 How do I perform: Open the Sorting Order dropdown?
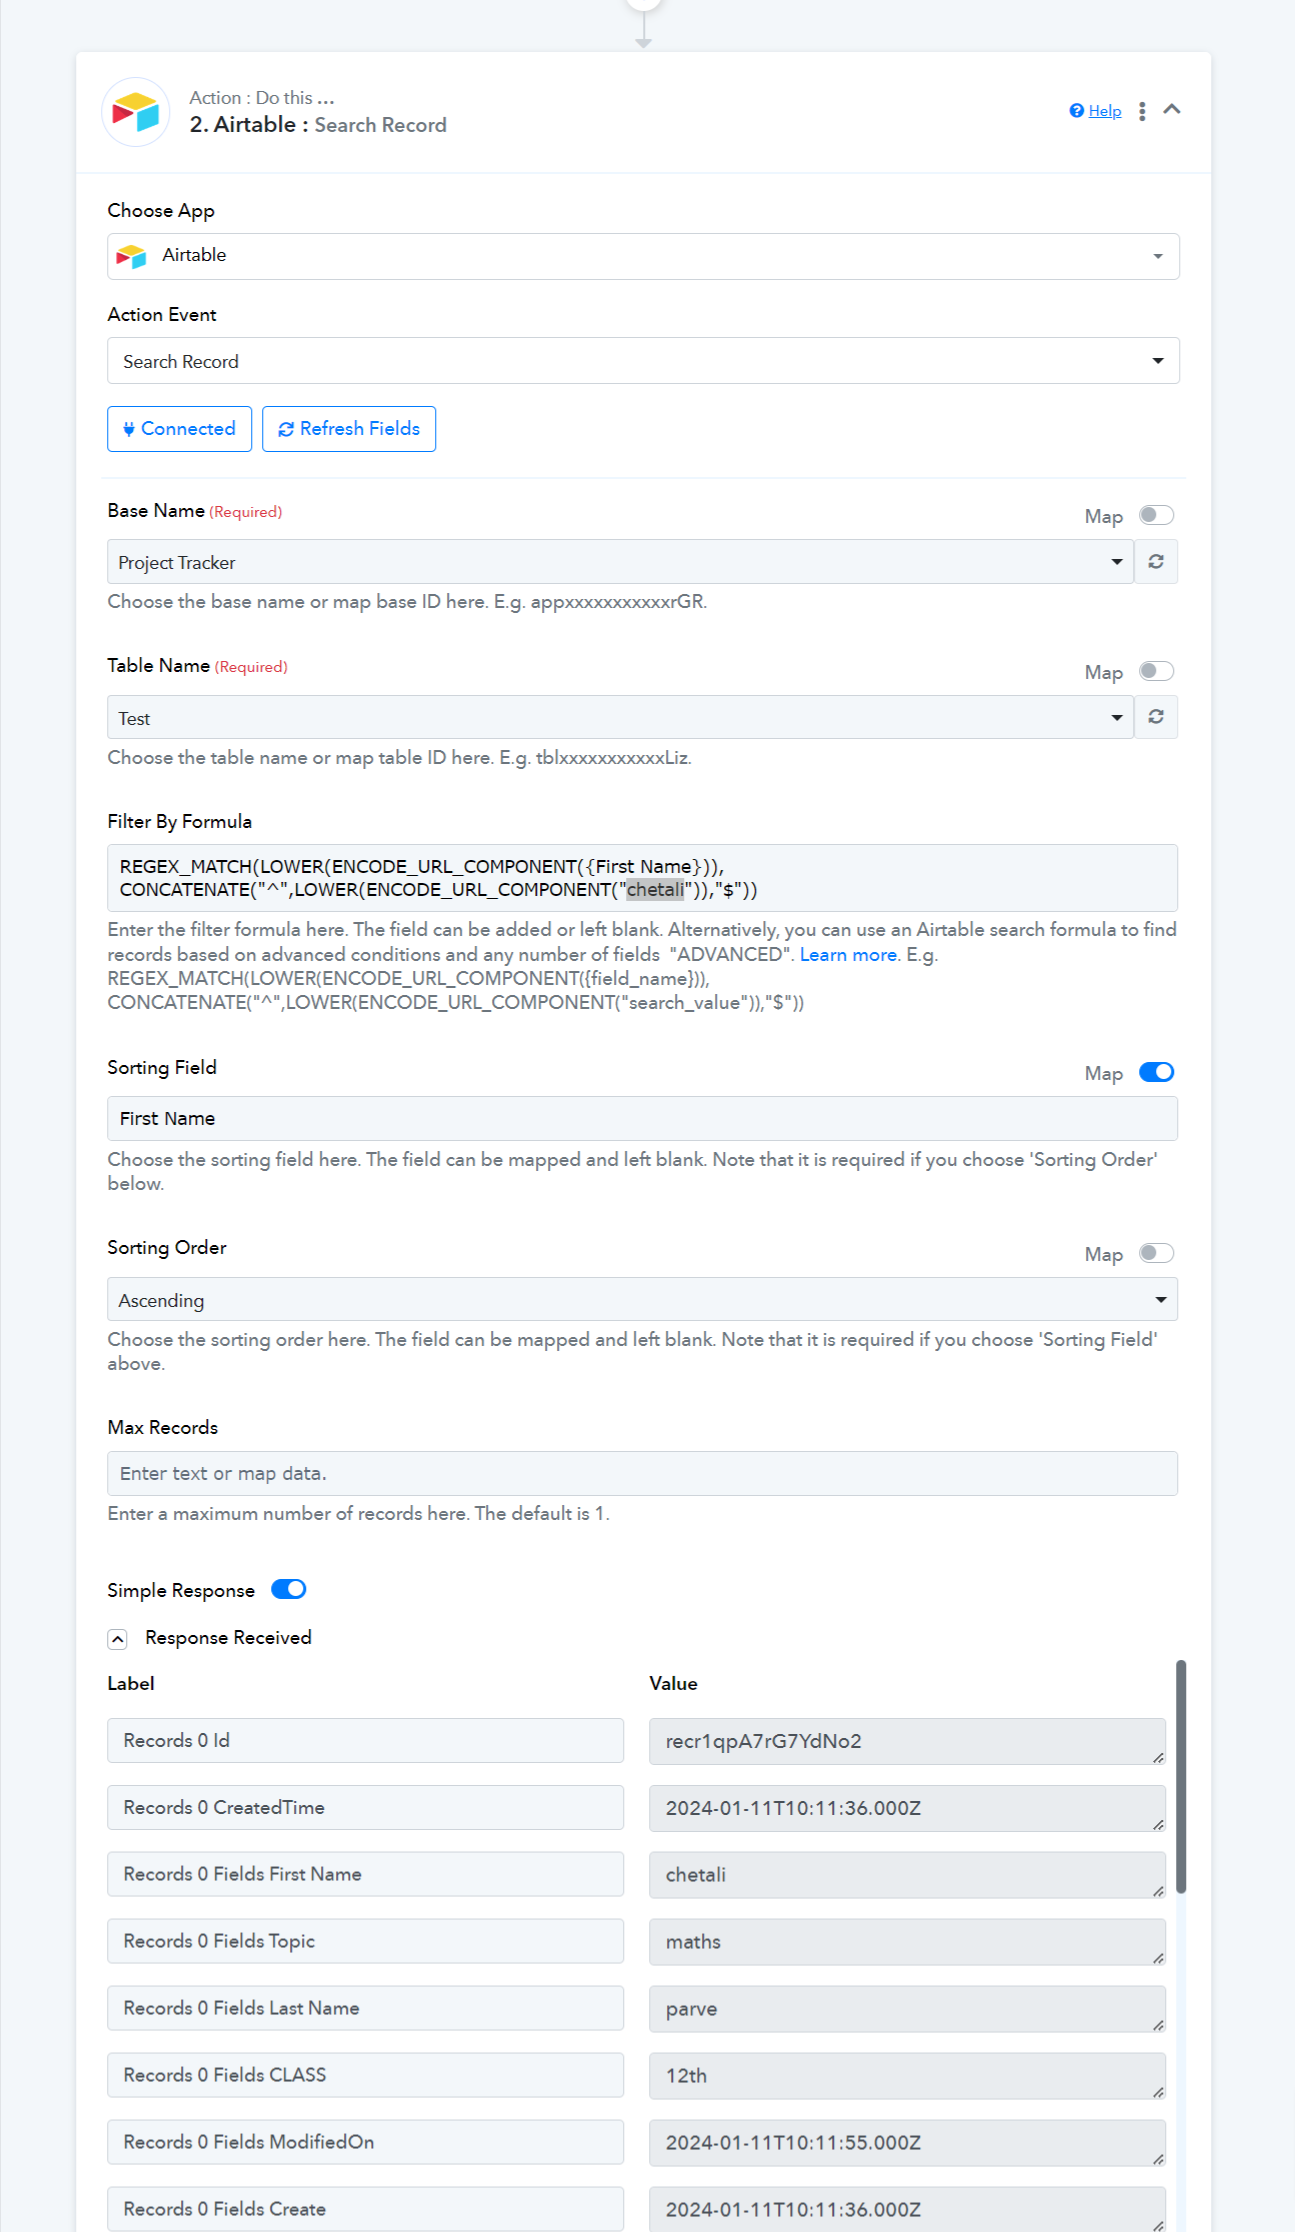pos(643,1300)
